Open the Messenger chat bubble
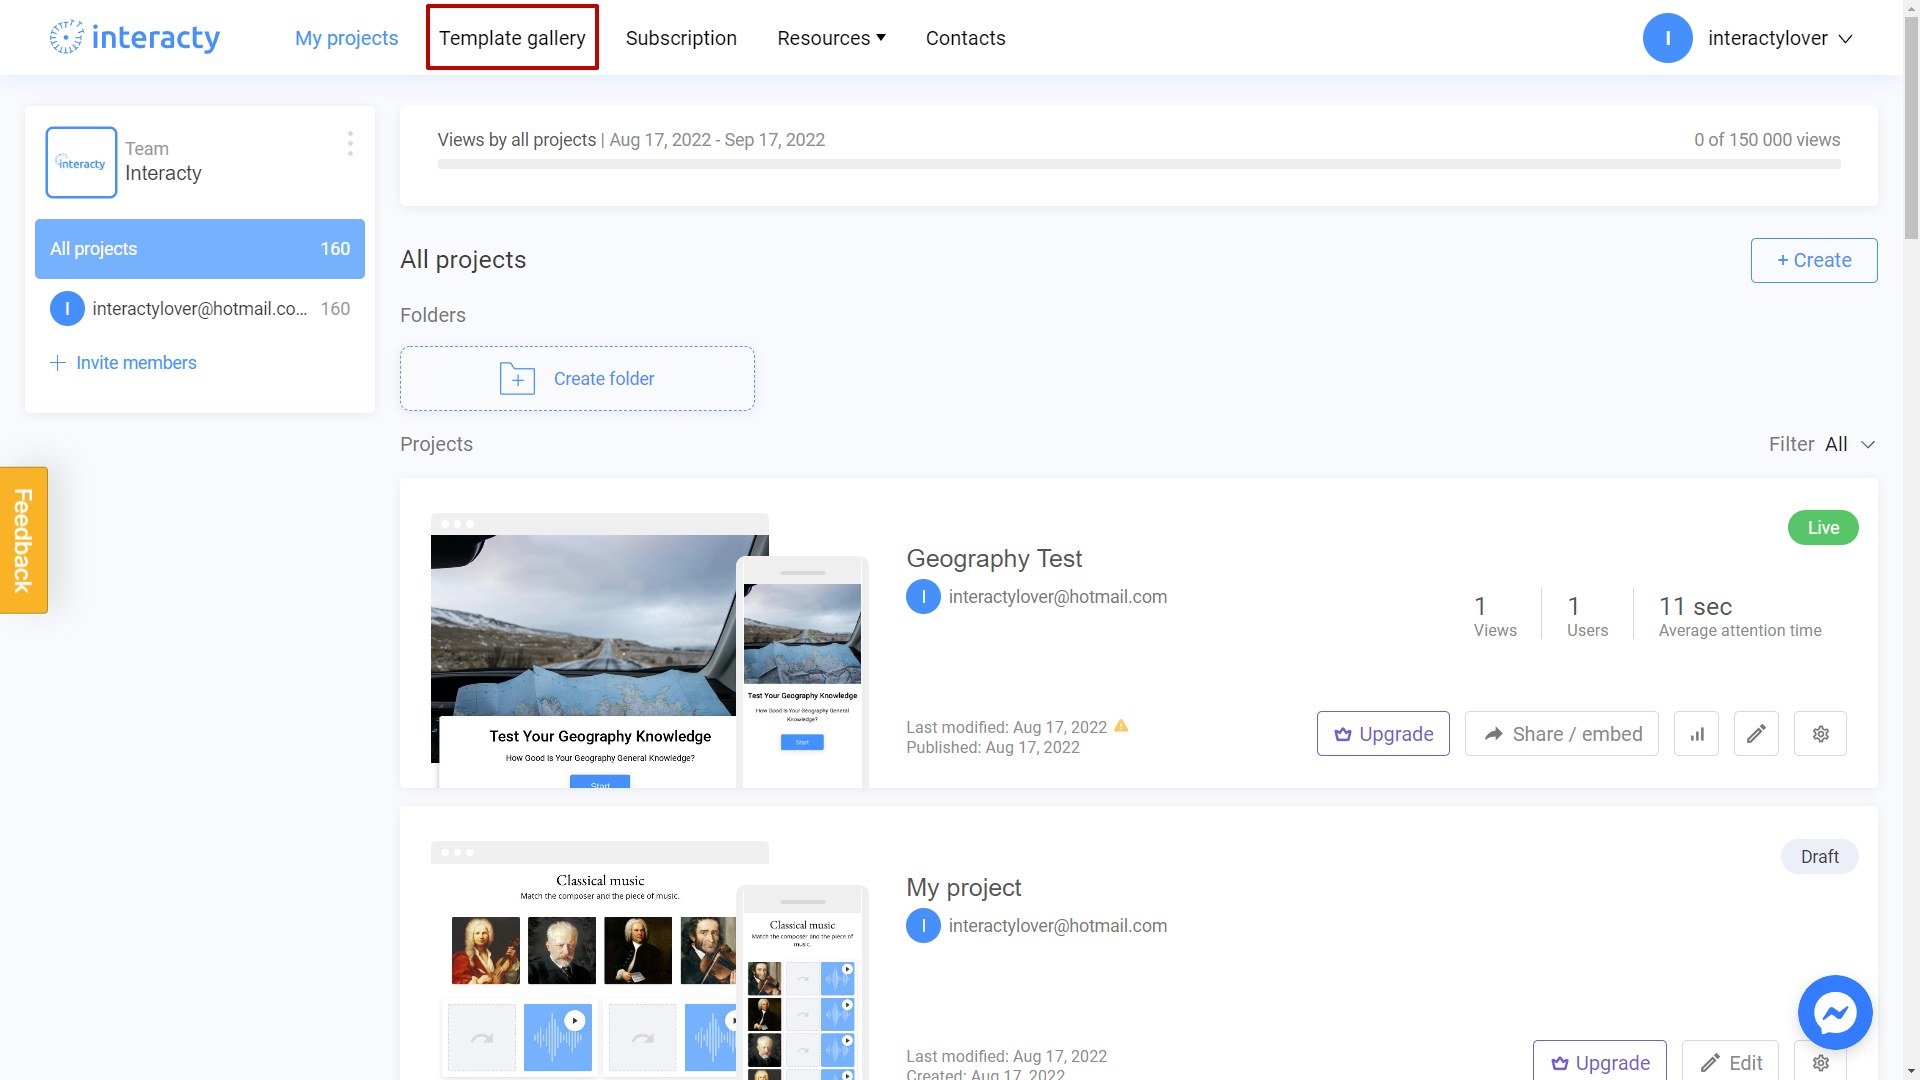The image size is (1920, 1080). click(1835, 1012)
